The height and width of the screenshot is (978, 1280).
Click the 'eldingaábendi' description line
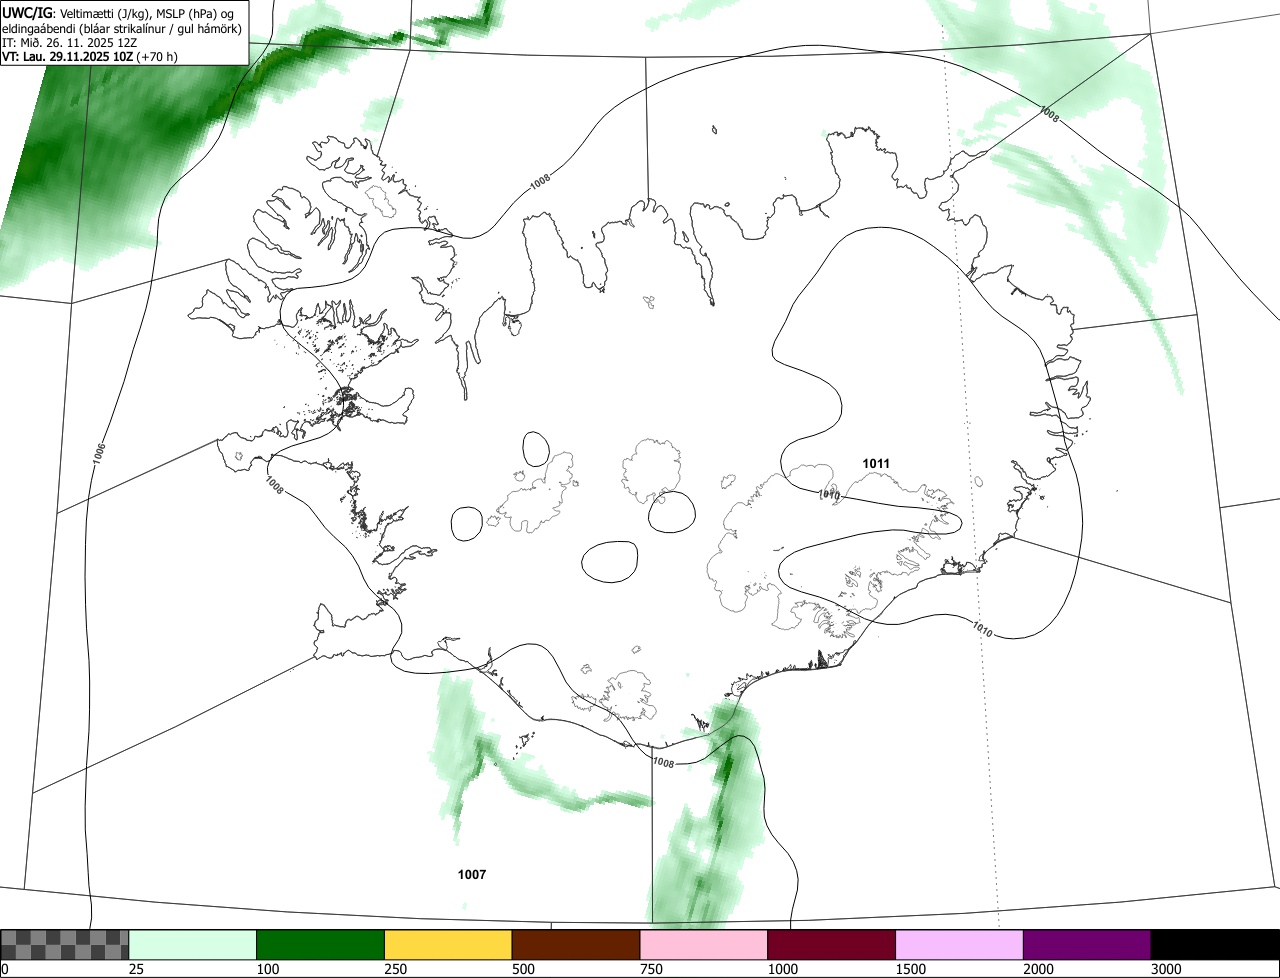pyautogui.click(x=122, y=27)
